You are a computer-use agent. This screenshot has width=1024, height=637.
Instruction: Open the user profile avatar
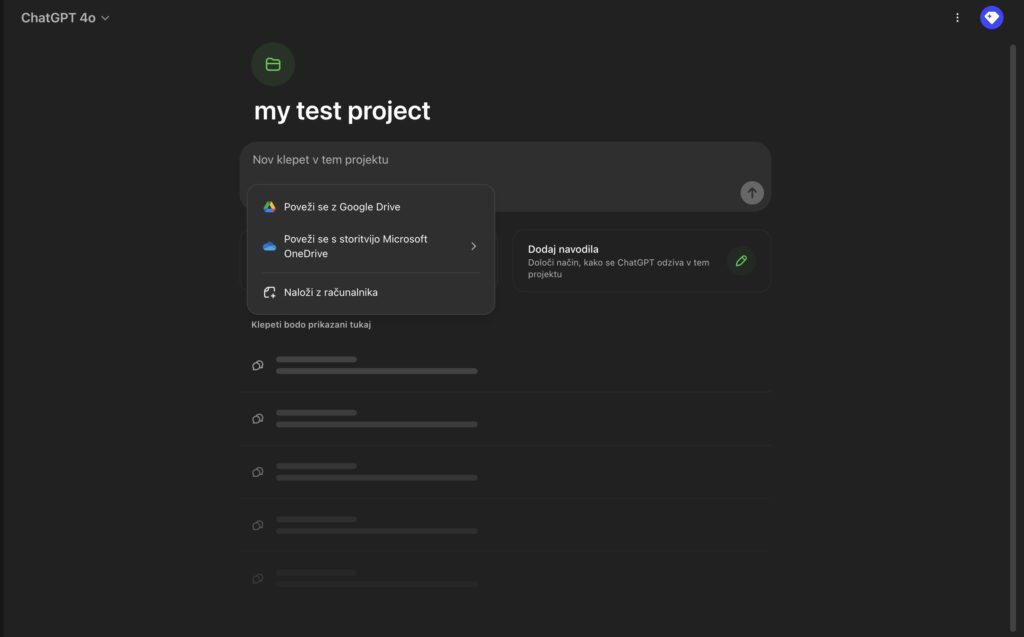coord(991,18)
